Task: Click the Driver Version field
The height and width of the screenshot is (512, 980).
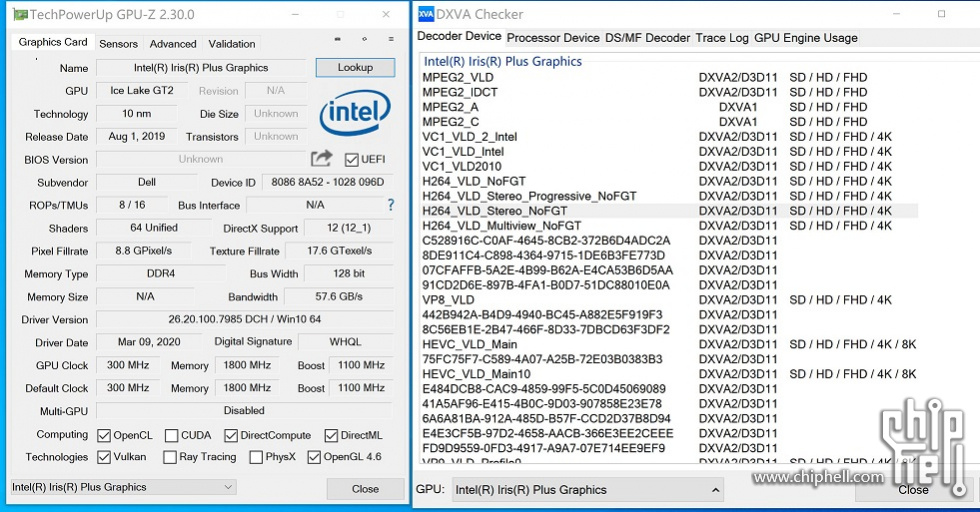Action: 244,319
